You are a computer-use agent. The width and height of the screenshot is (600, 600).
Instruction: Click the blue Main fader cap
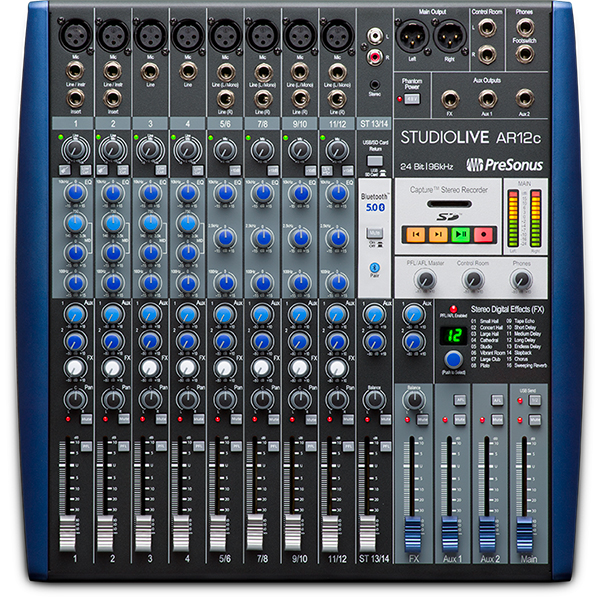(524, 535)
